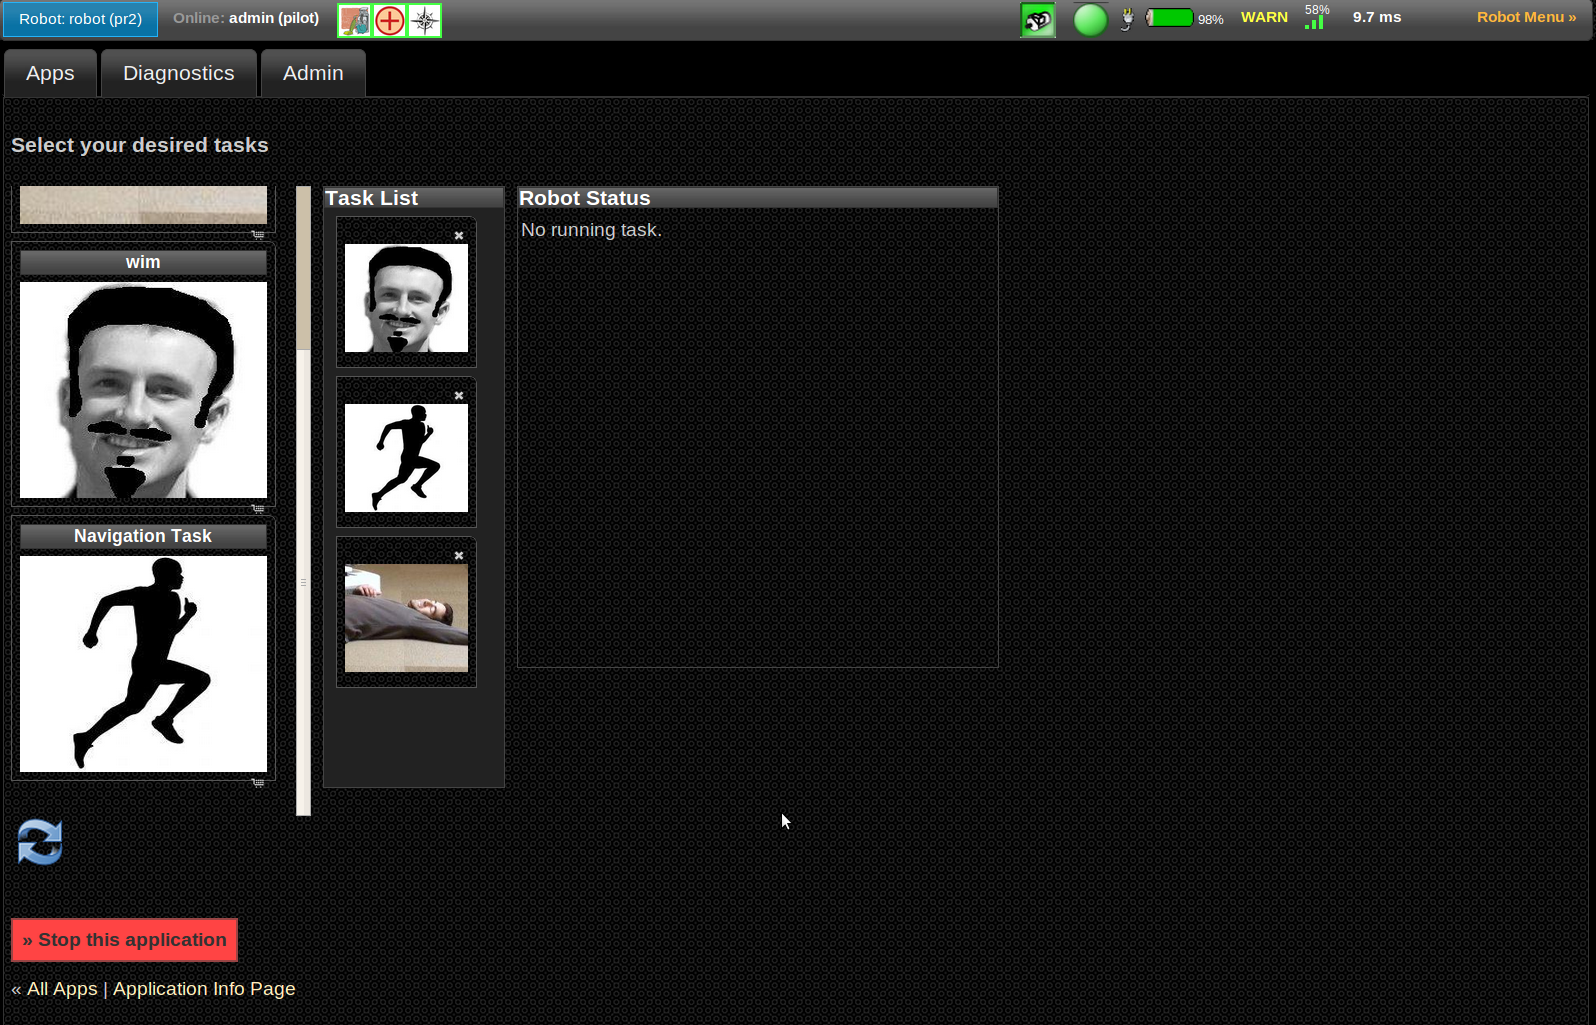Viewport: 1596px width, 1025px height.
Task: Open the Robot: robot (pr2) selector
Action: point(81,19)
